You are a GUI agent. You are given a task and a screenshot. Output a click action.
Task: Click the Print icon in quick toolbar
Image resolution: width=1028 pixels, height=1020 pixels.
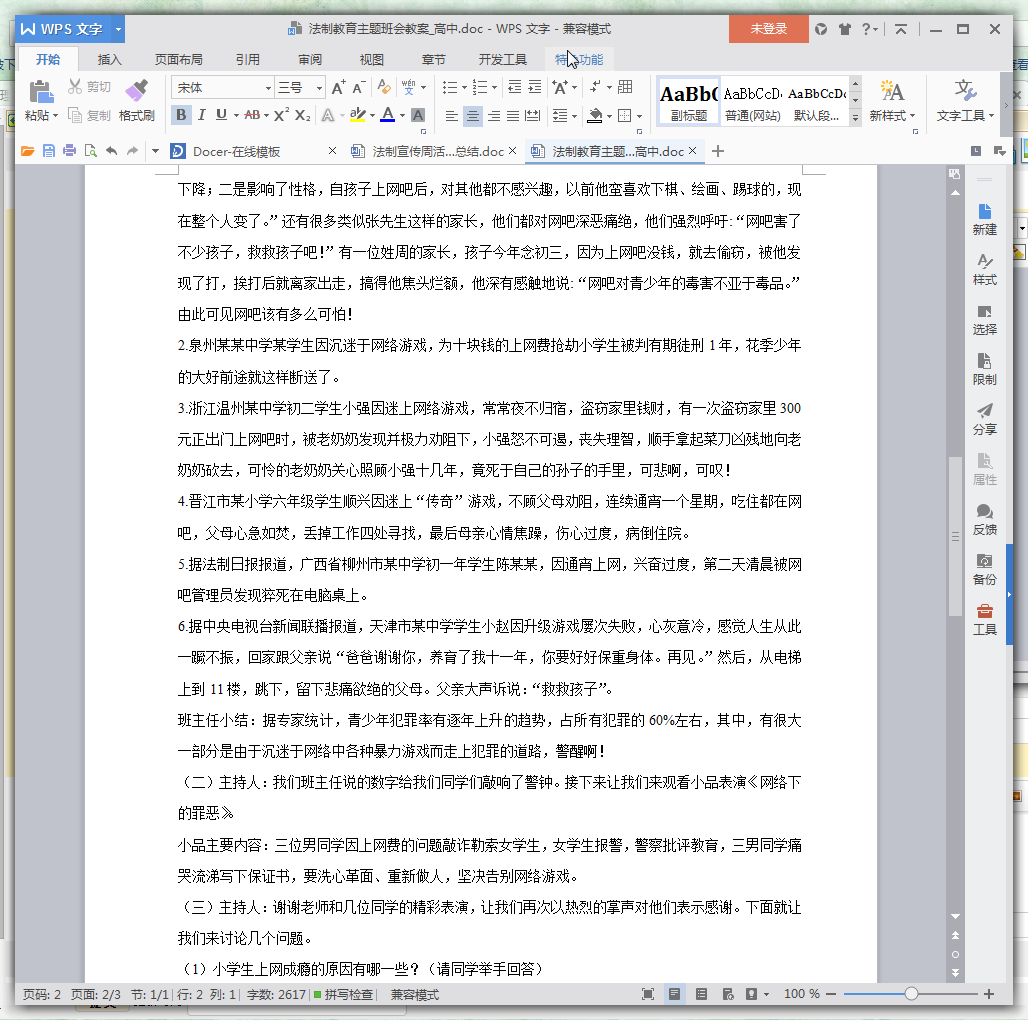69,151
